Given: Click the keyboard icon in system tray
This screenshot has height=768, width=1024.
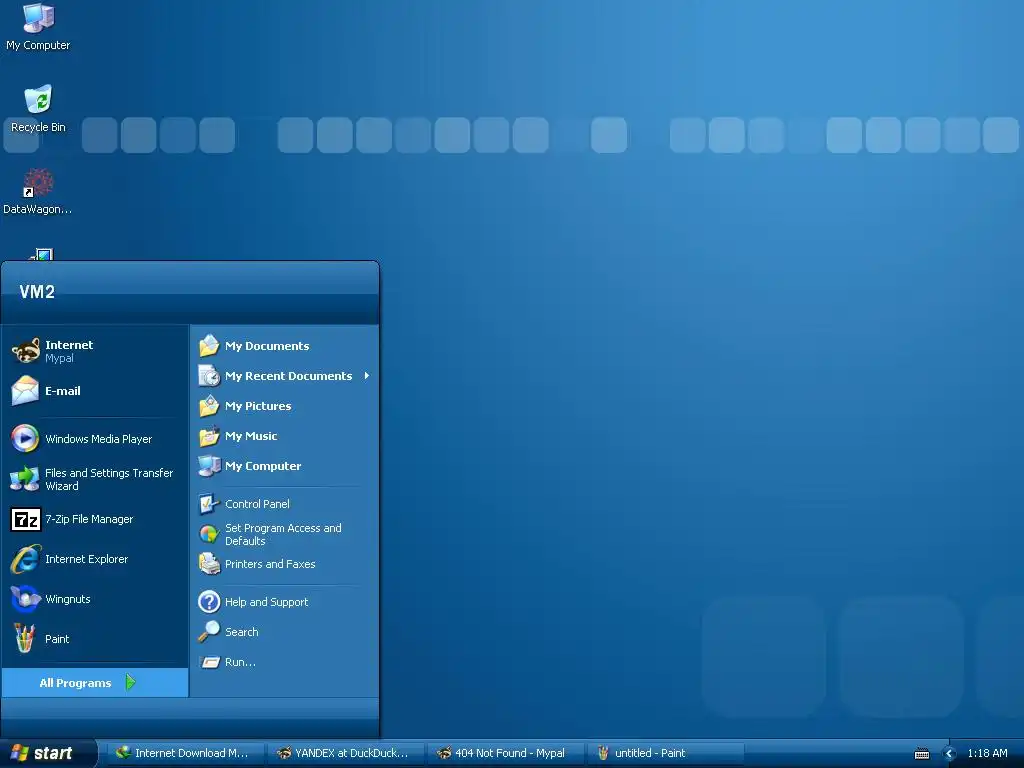Looking at the screenshot, I should pyautogui.click(x=921, y=754).
